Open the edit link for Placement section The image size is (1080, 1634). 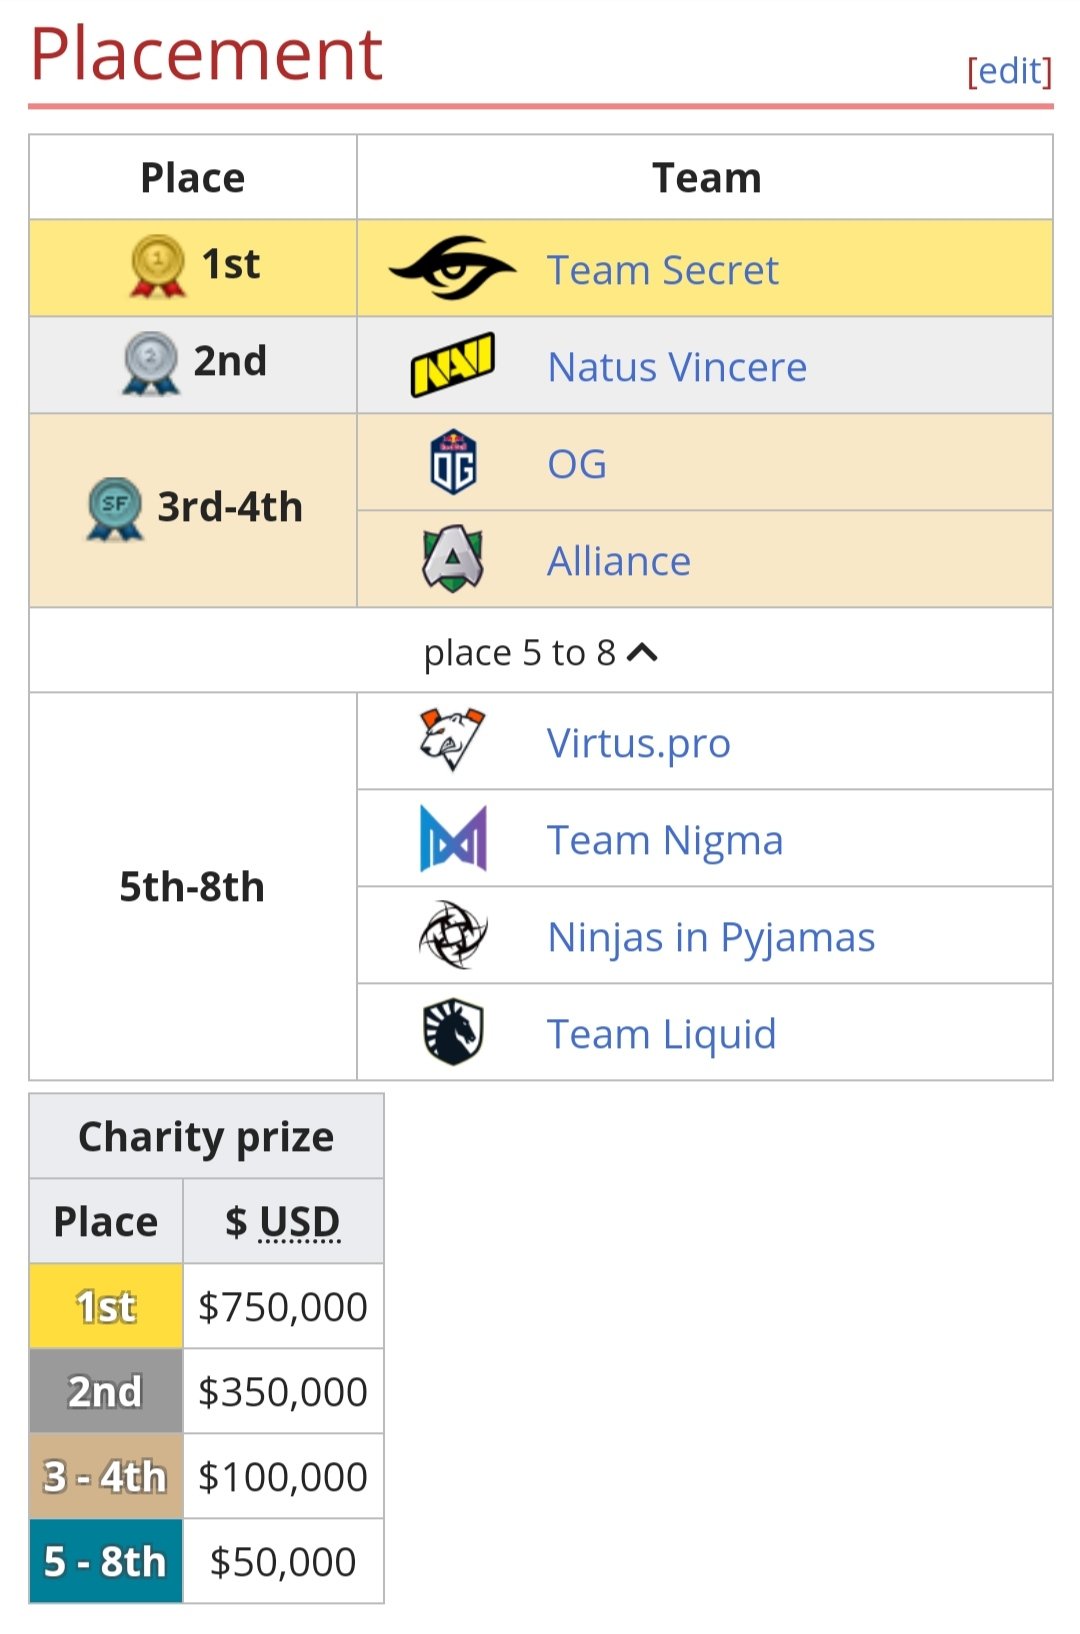pyautogui.click(x=1009, y=71)
